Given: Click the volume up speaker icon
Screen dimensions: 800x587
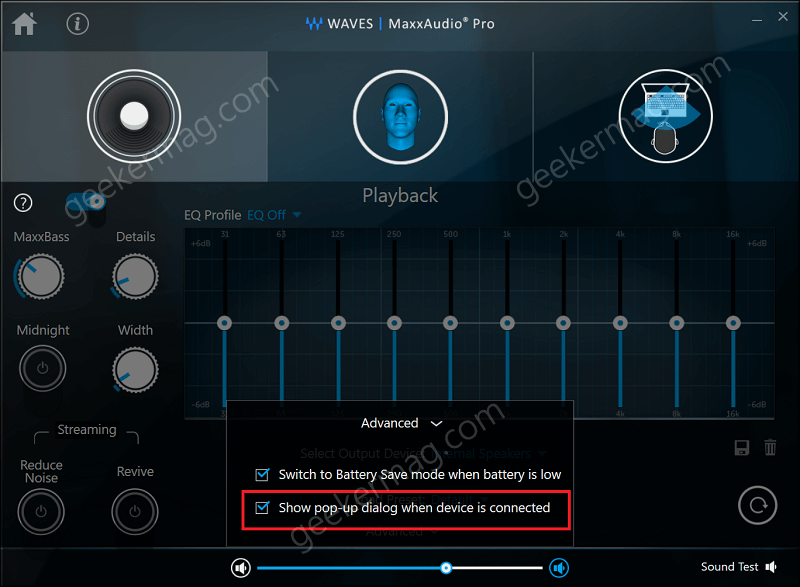Looking at the screenshot, I should pos(559,568).
